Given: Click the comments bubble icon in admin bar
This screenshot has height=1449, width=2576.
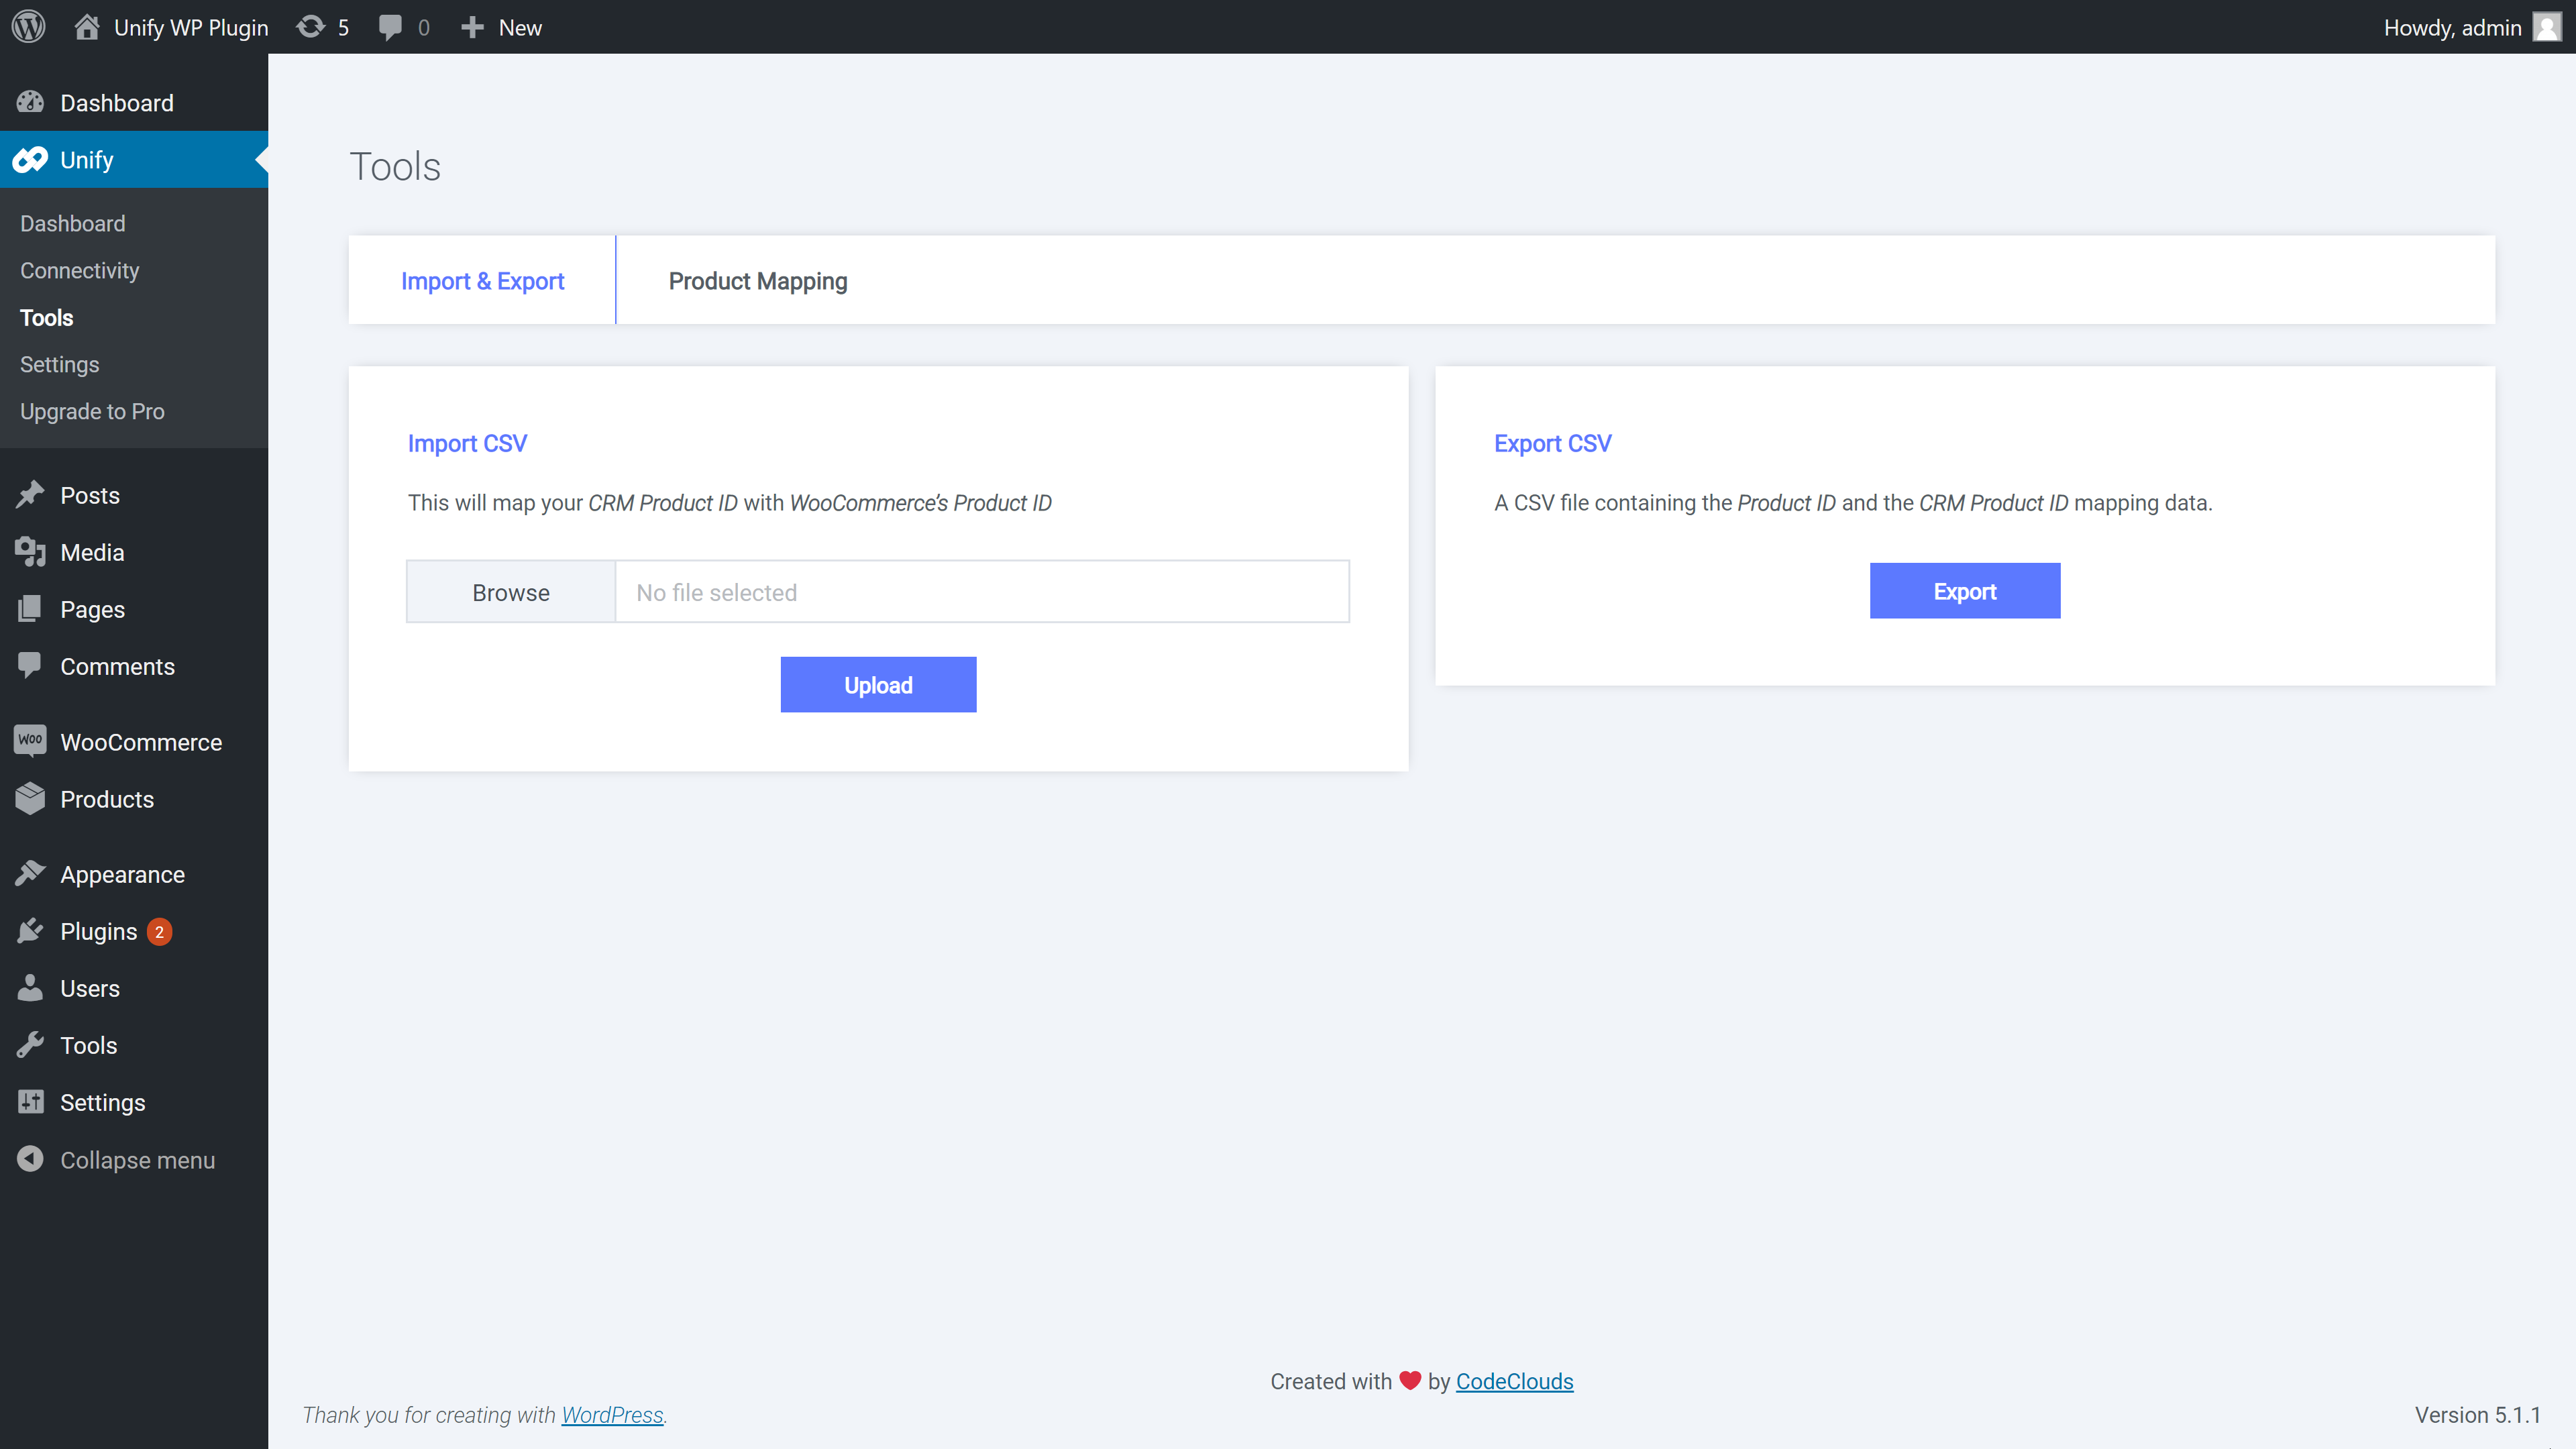Looking at the screenshot, I should (x=391, y=27).
